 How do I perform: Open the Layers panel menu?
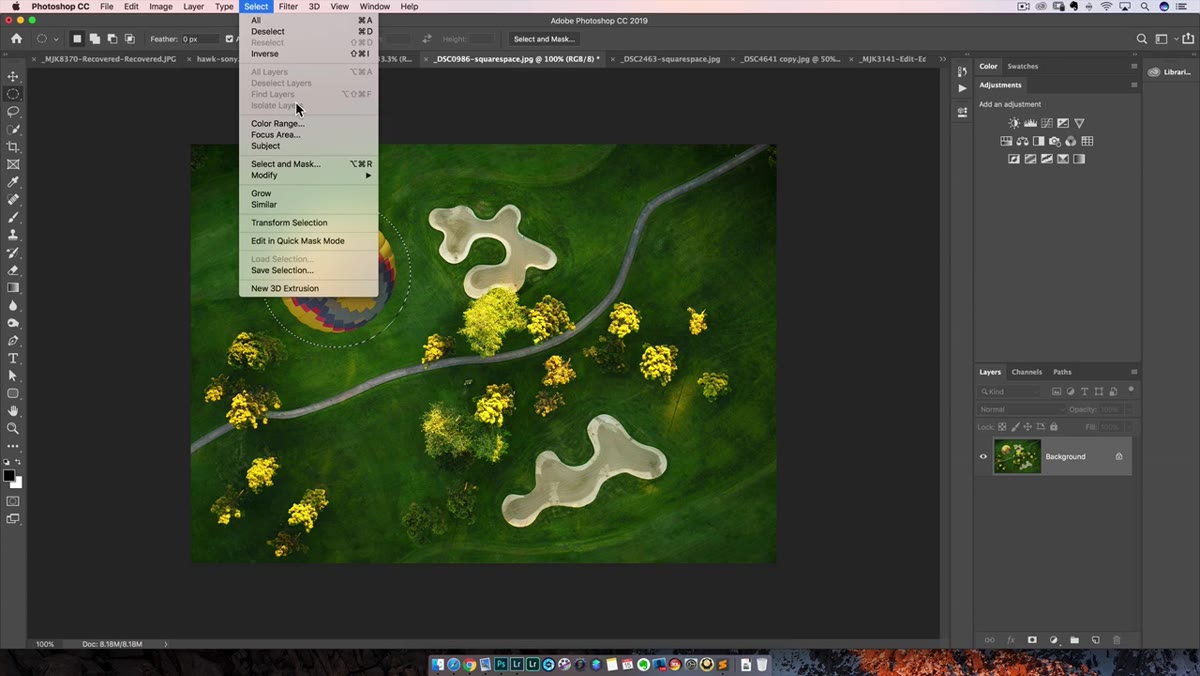[x=1134, y=372]
